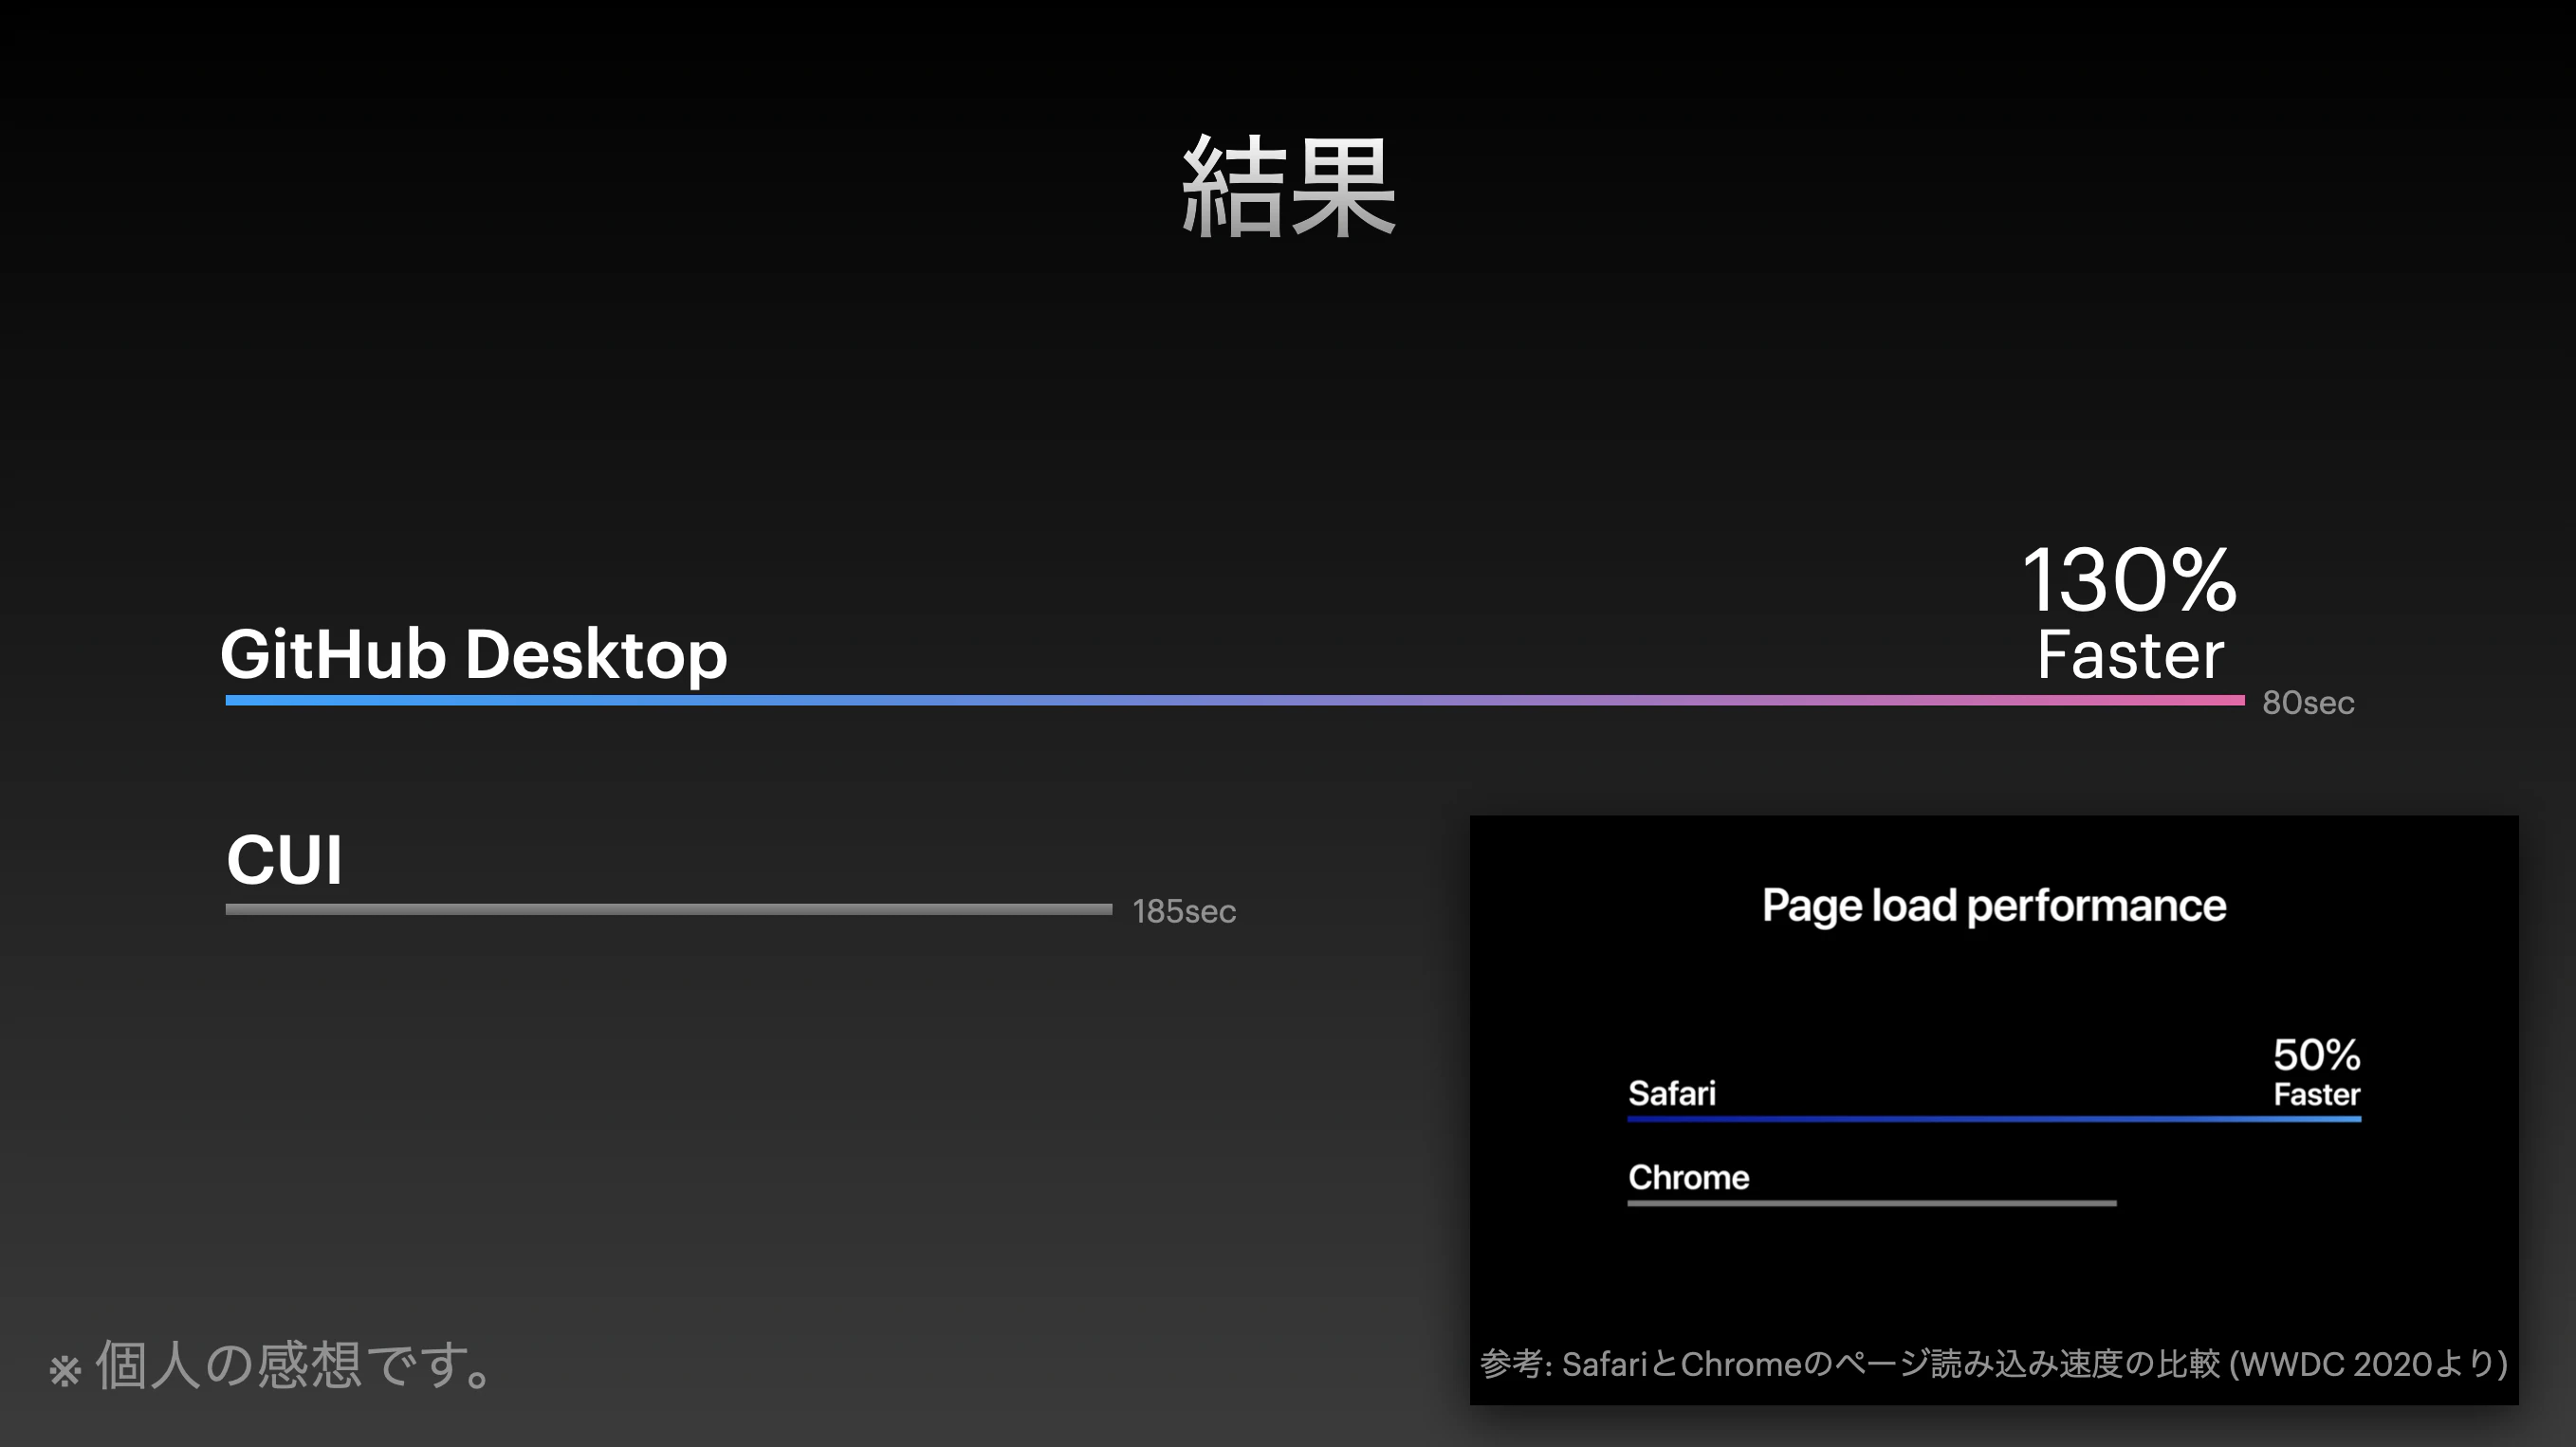The width and height of the screenshot is (2576, 1447).
Task: Select the CUI label
Action: pos(285,860)
